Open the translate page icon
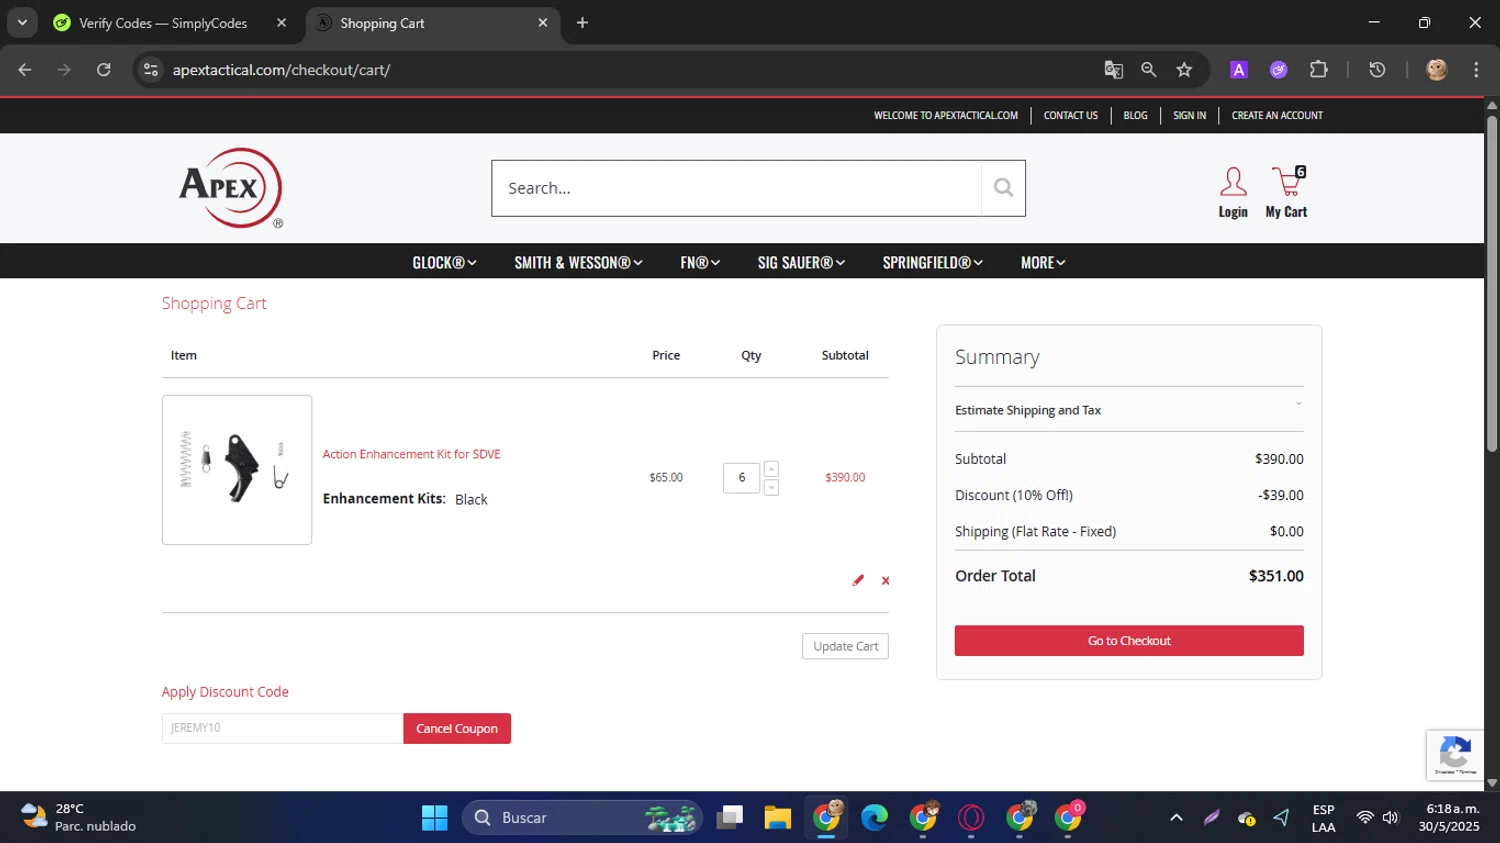This screenshot has height=843, width=1500. [1113, 69]
